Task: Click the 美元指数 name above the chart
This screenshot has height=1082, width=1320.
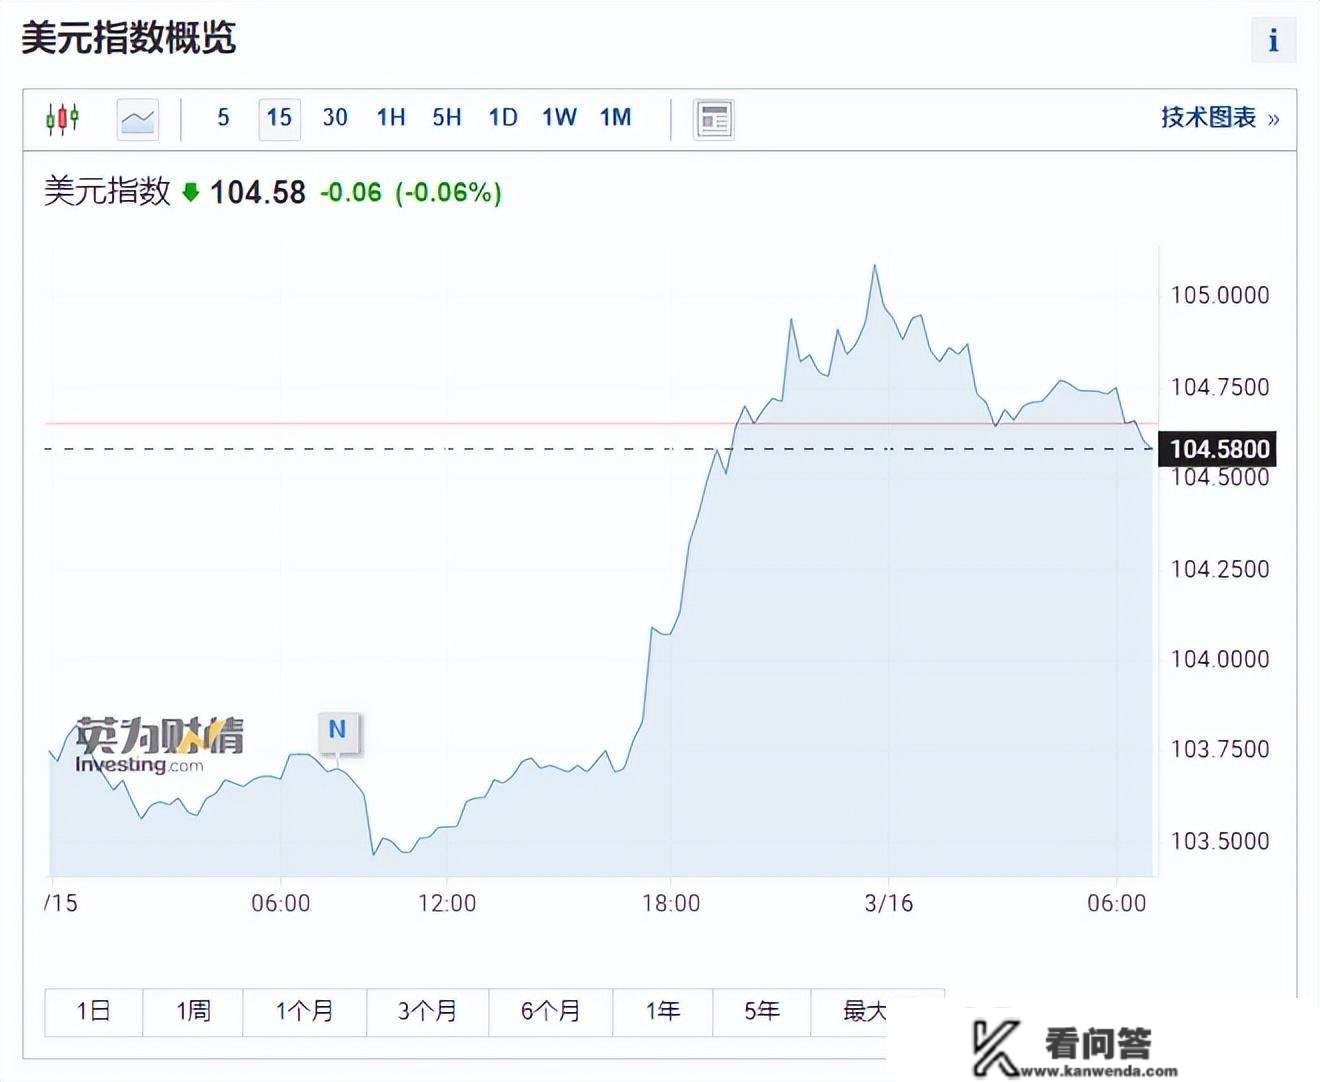Action: 107,191
